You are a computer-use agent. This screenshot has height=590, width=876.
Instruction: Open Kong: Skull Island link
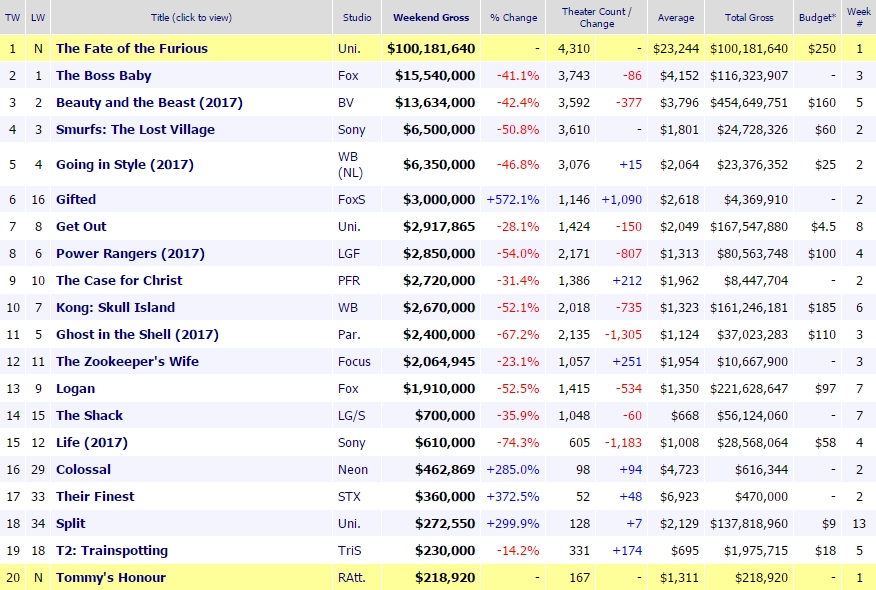[x=115, y=307]
